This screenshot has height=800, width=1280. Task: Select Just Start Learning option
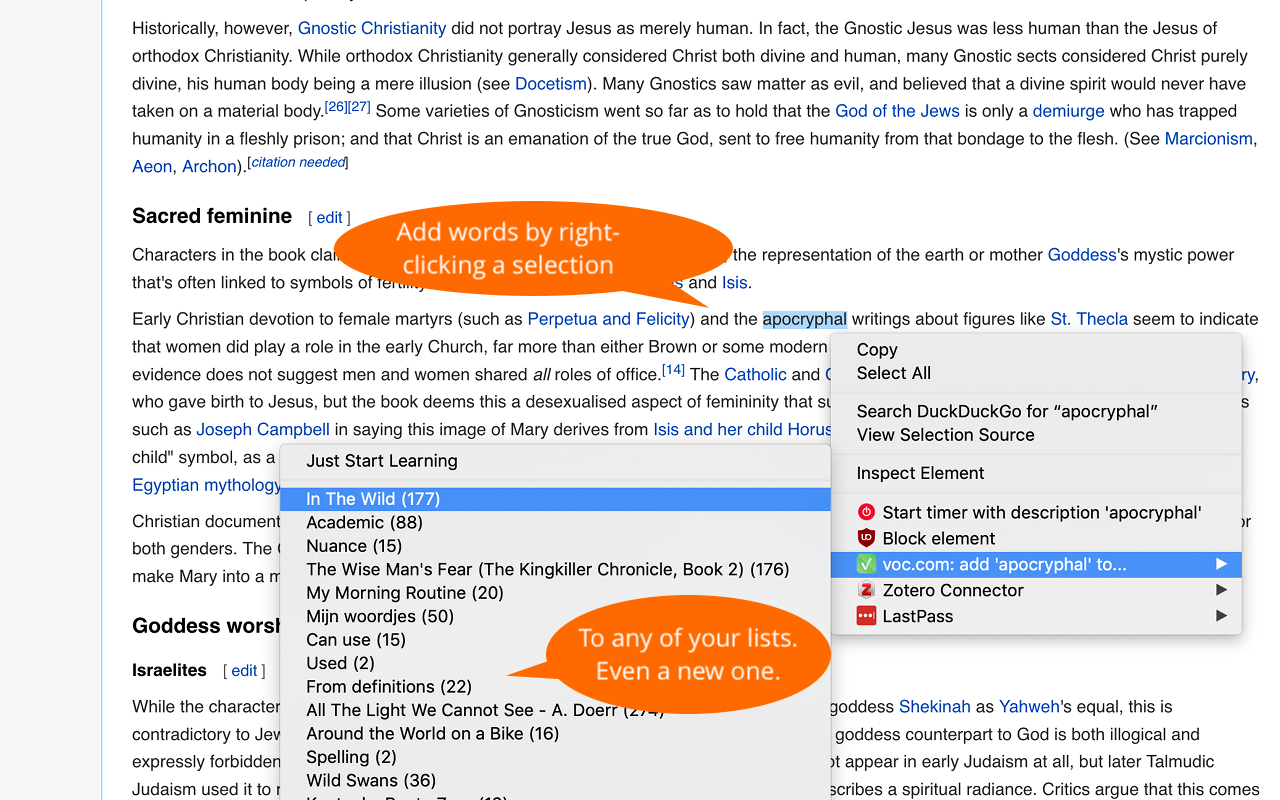[555, 461]
